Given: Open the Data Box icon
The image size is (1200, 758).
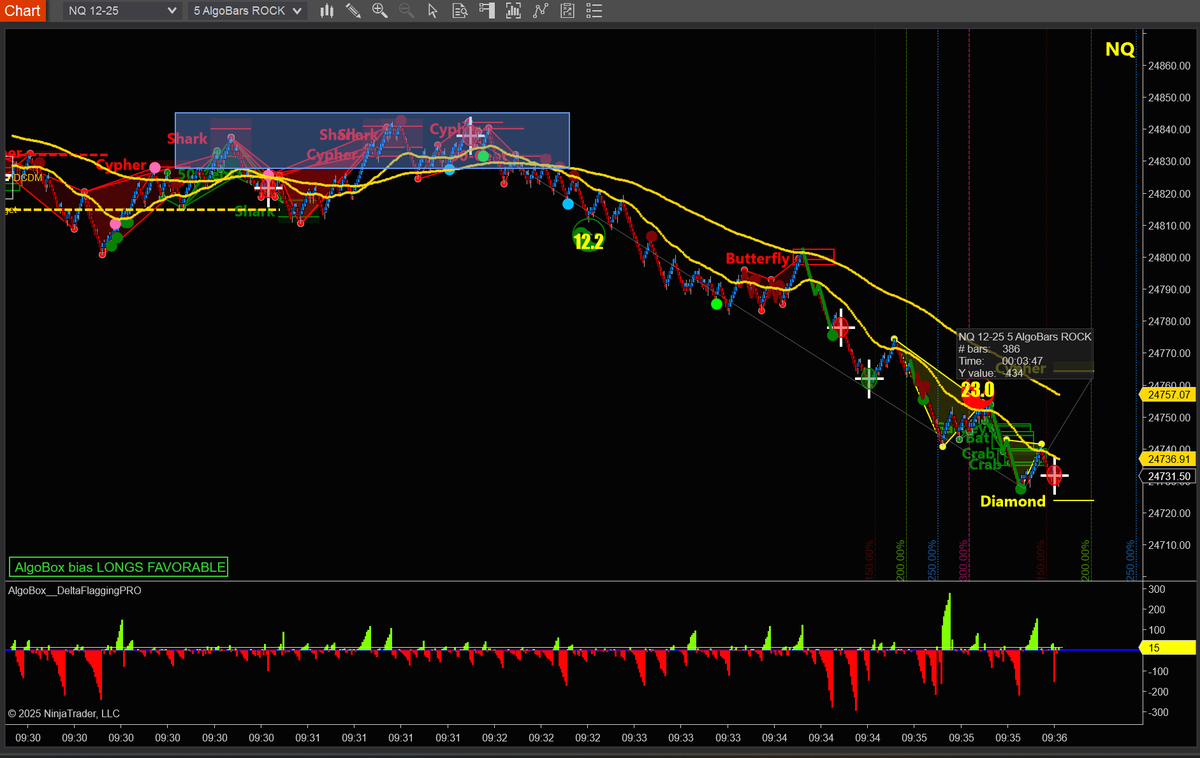Looking at the screenshot, I should pos(460,11).
